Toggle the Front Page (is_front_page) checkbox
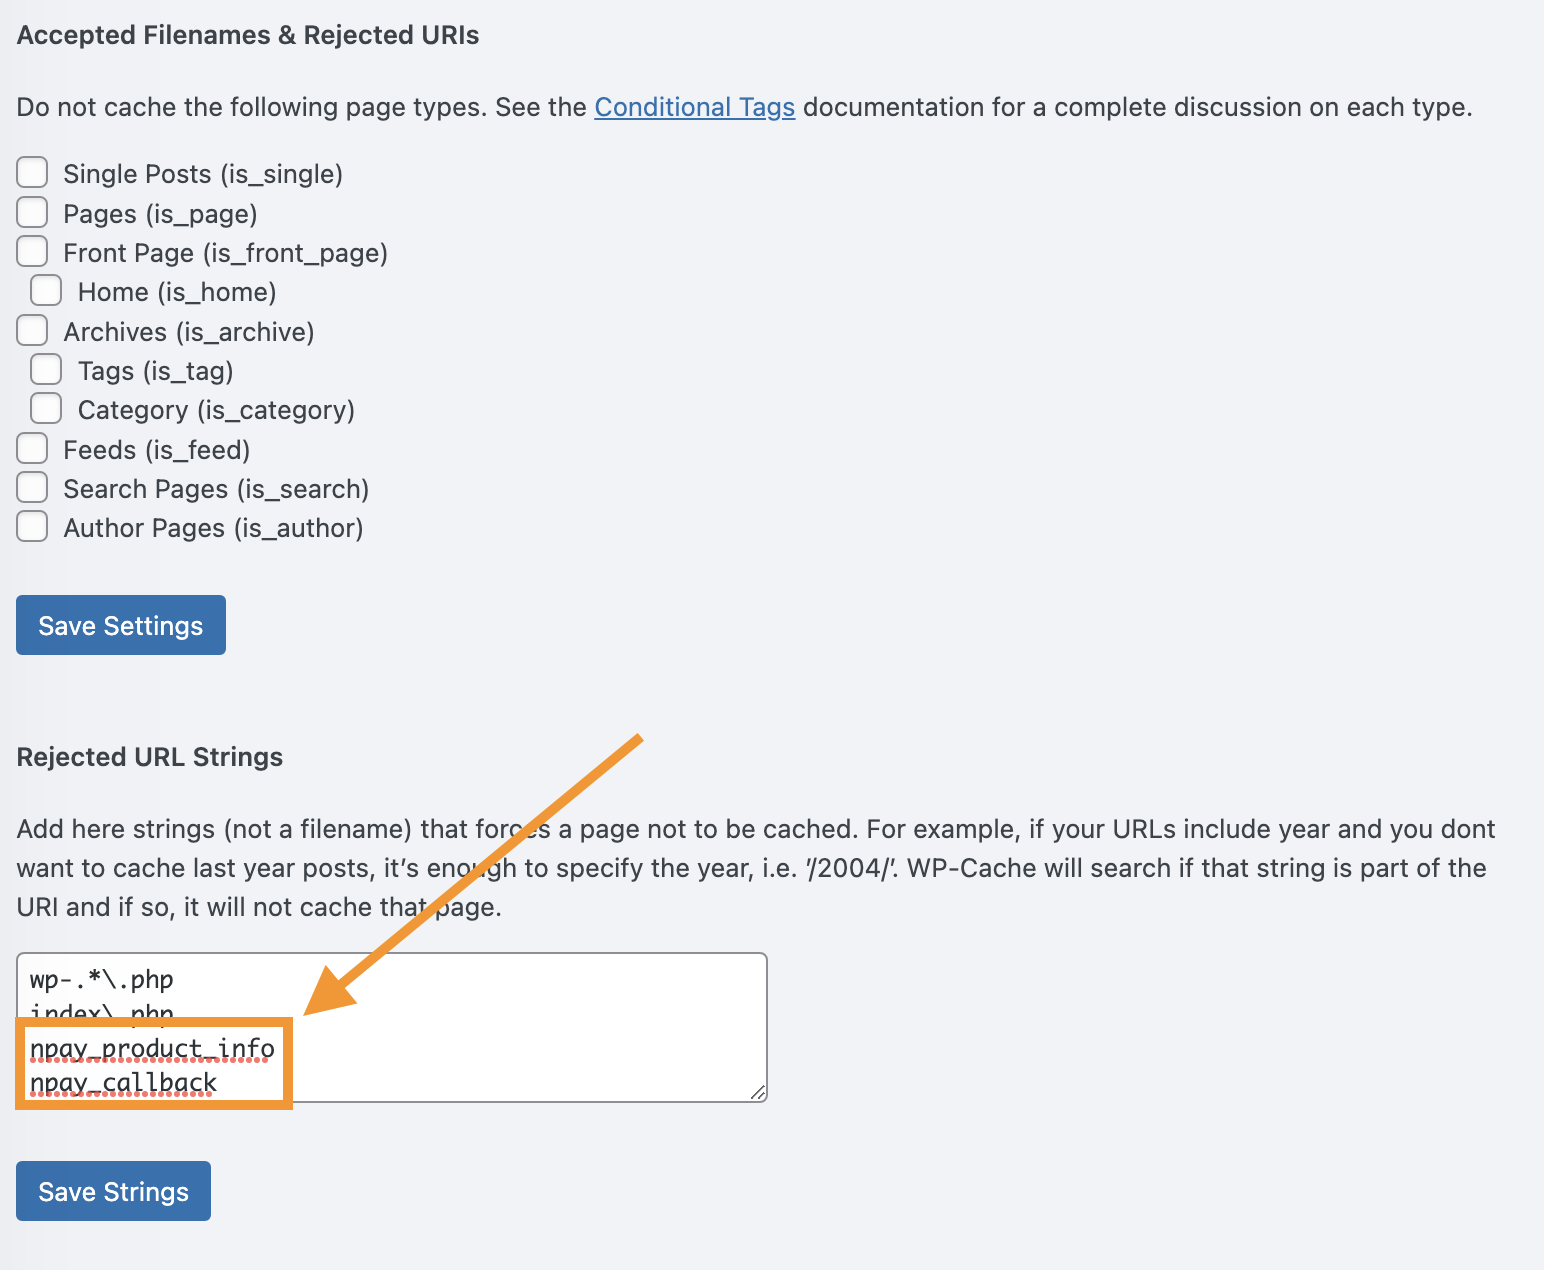The image size is (1544, 1270). tap(32, 251)
